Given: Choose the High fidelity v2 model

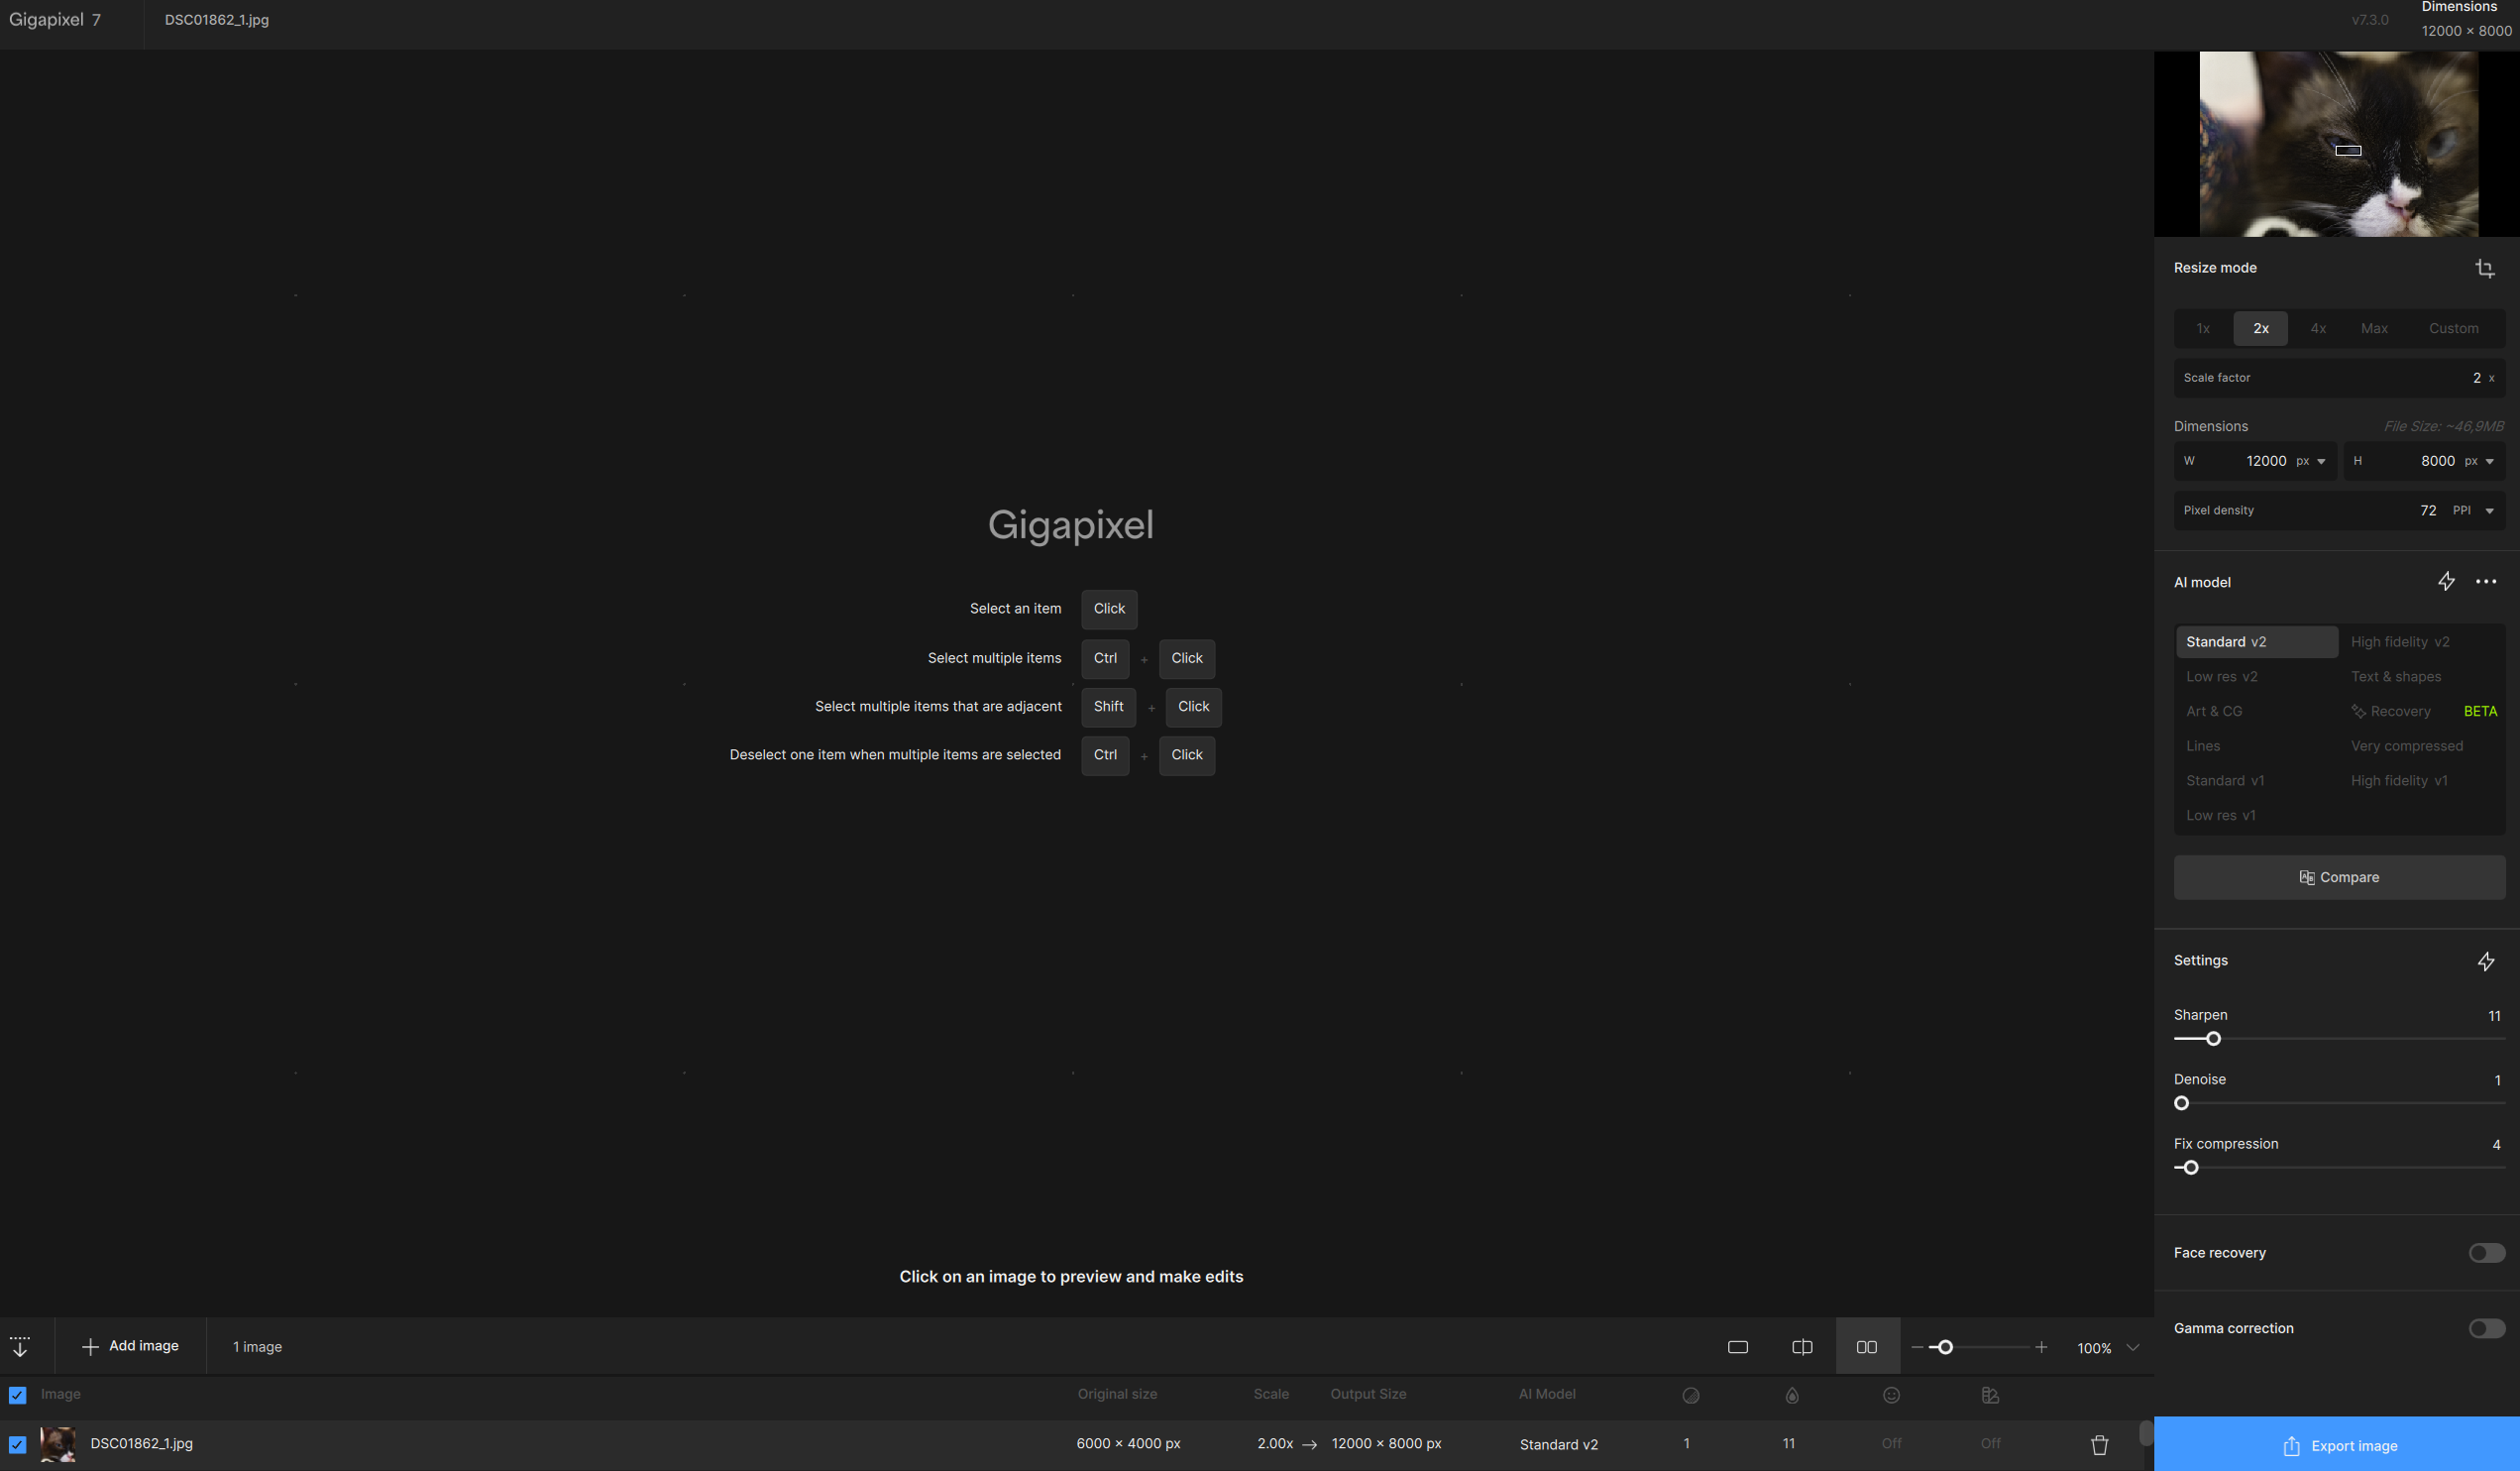Looking at the screenshot, I should click(x=2400, y=642).
